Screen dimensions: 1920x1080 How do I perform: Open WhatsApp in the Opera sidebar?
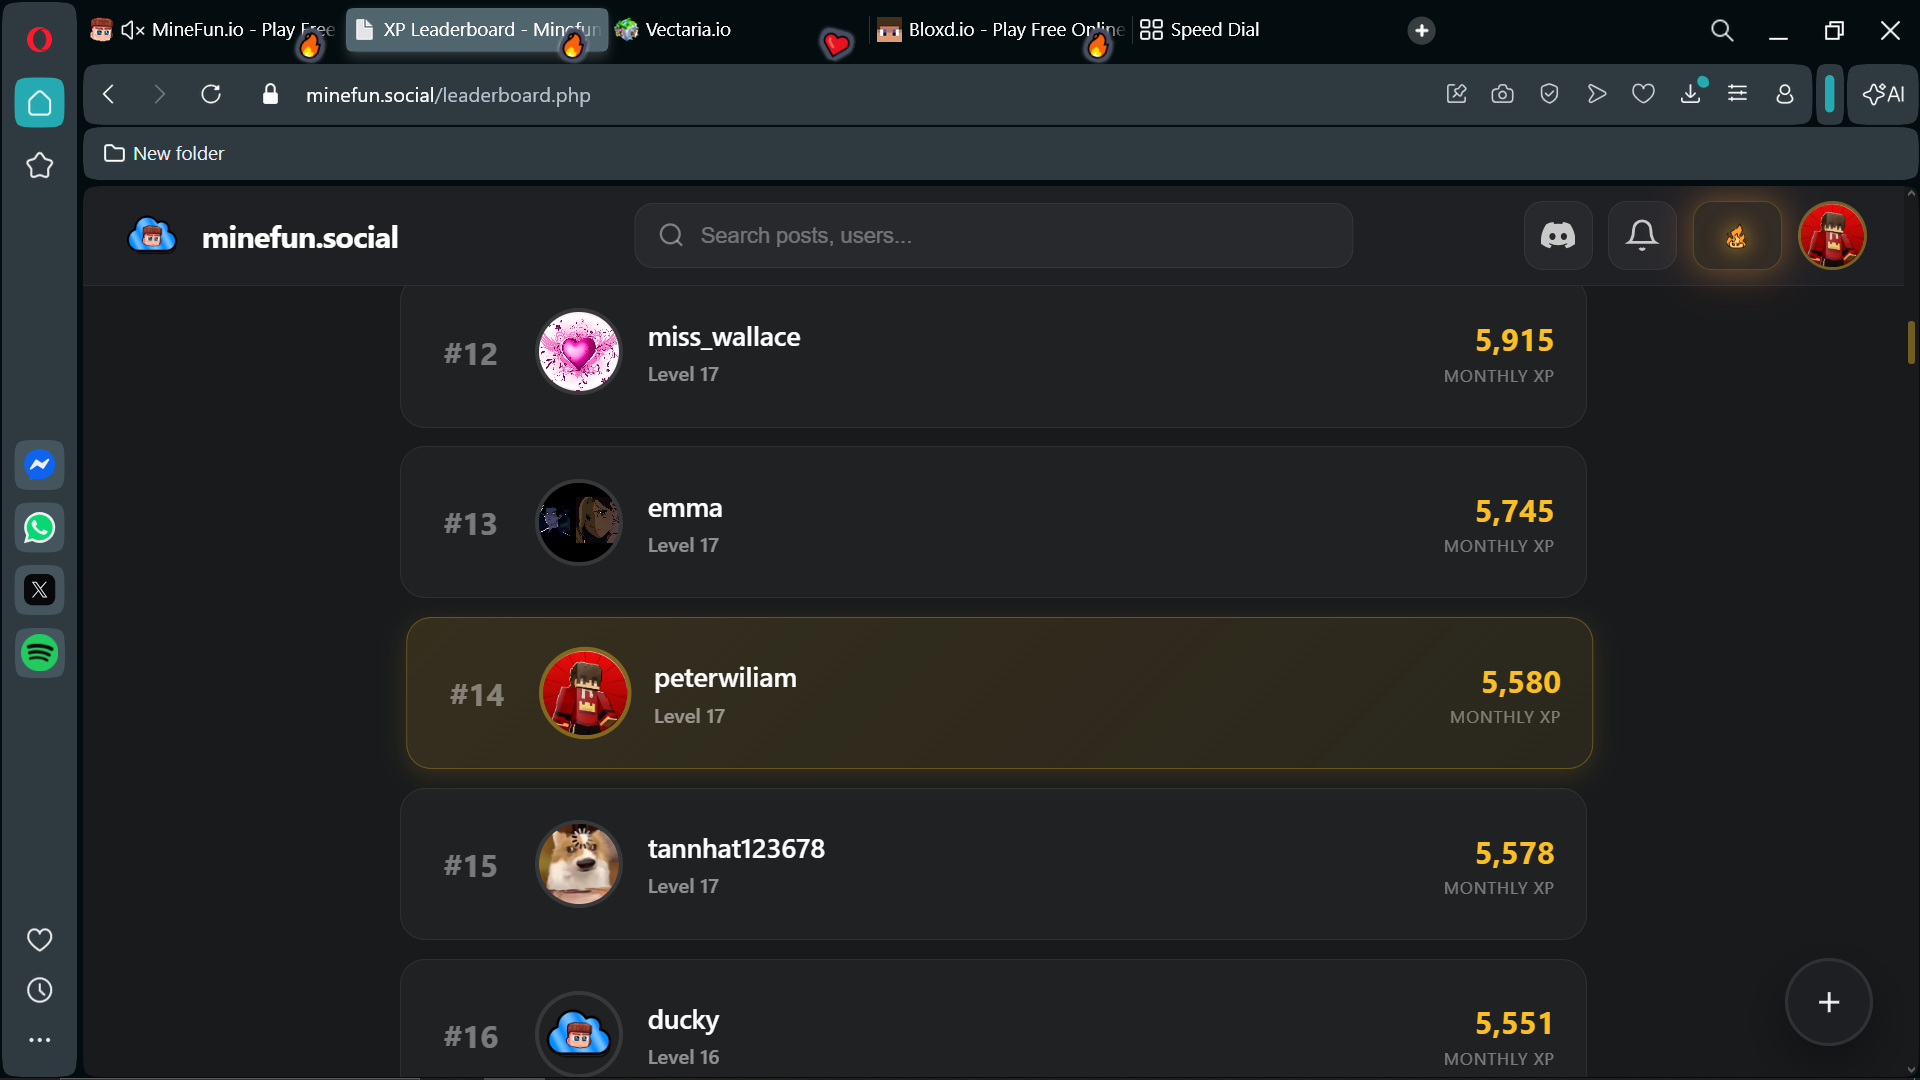click(x=40, y=528)
